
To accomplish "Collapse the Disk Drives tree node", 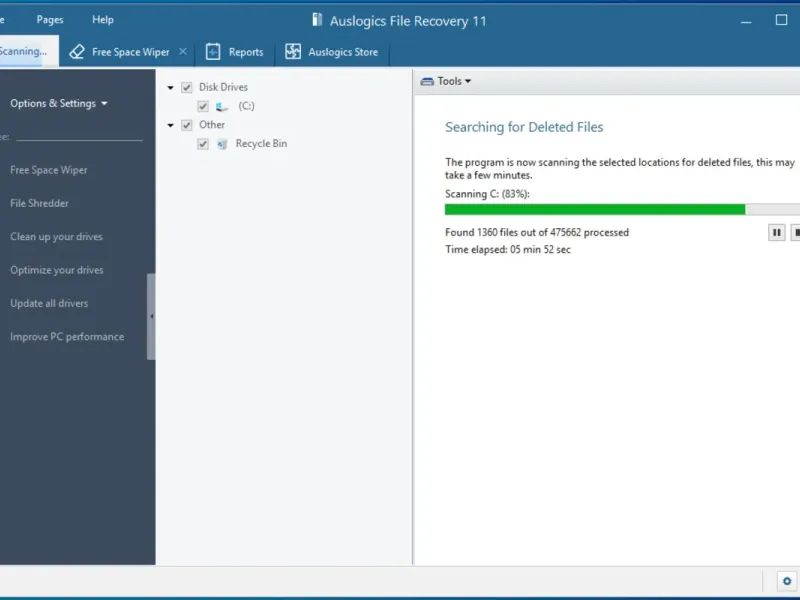I will tap(171, 88).
